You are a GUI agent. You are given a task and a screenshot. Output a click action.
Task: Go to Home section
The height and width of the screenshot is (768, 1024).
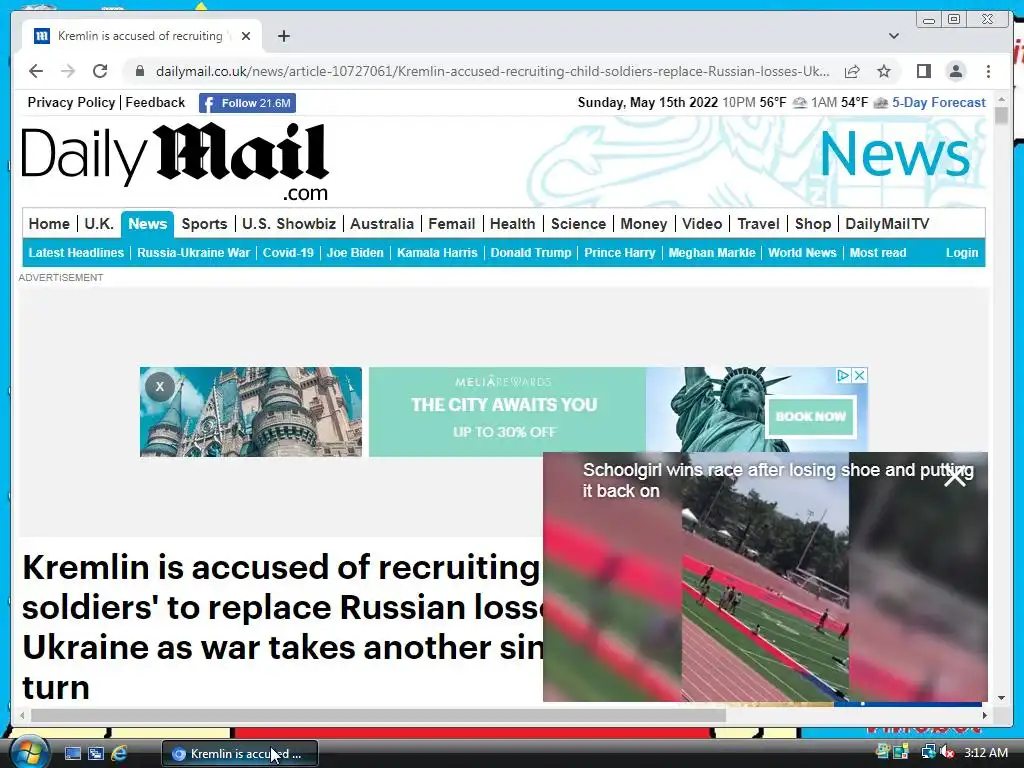coord(49,224)
